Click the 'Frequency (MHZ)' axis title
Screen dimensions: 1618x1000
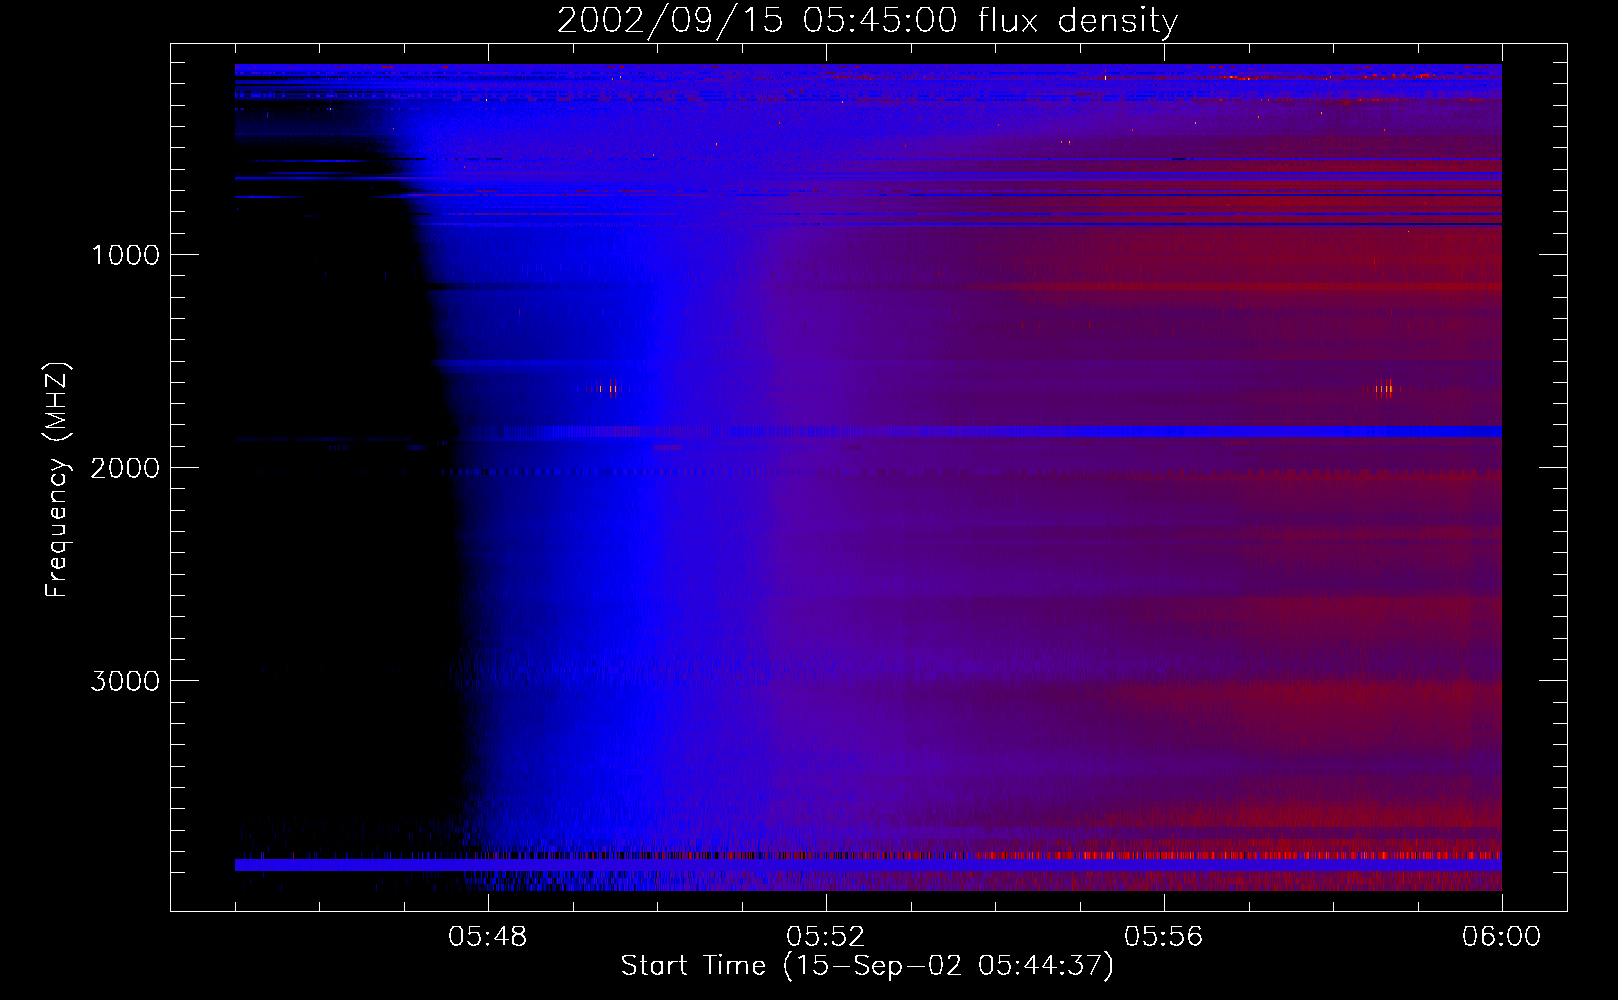click(57, 480)
